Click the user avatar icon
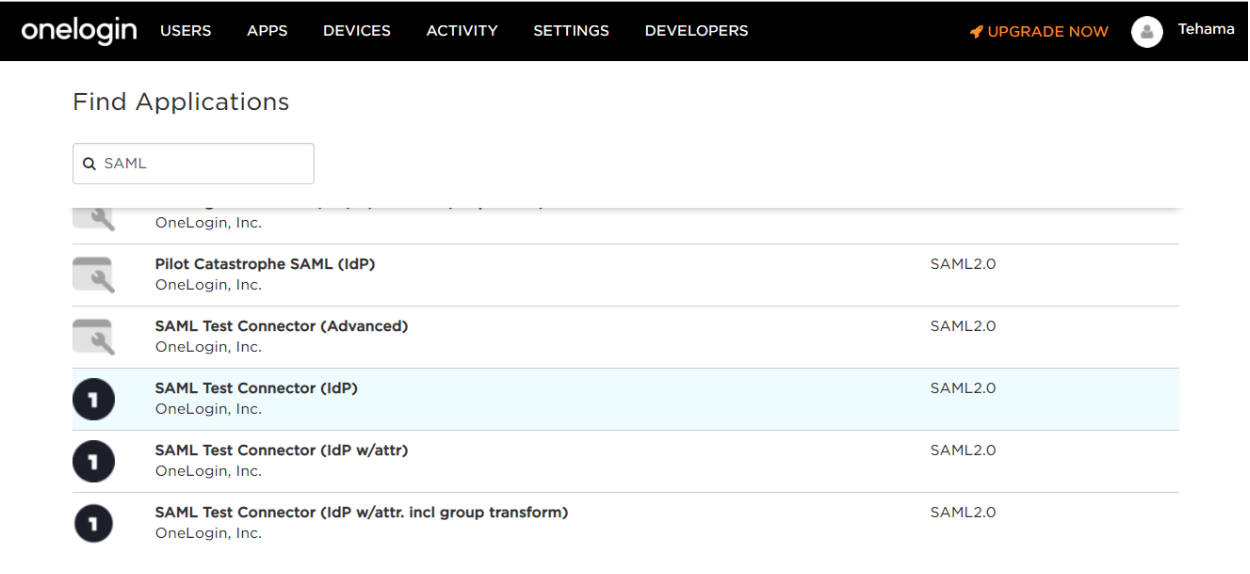 click(1147, 31)
